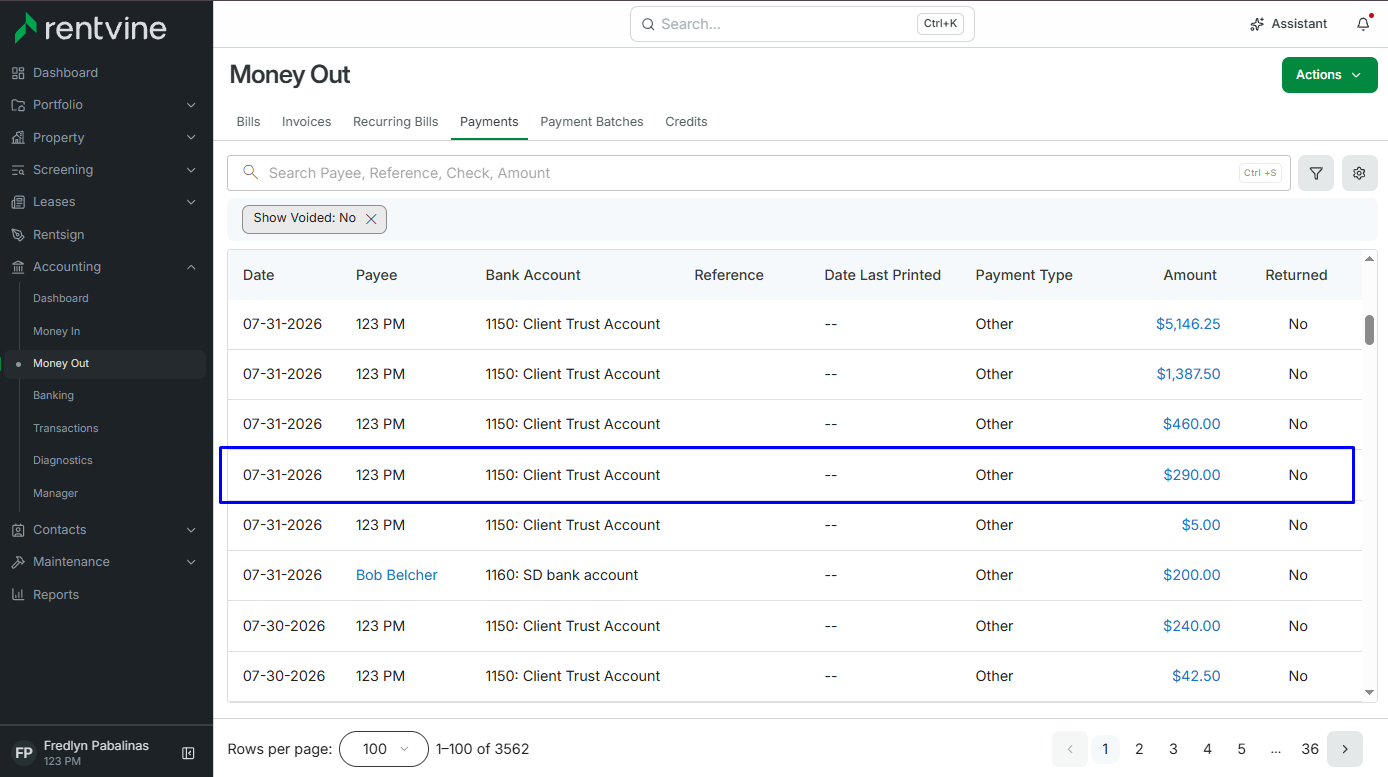This screenshot has height=777, width=1388.
Task: Click the global Search field
Action: [802, 24]
